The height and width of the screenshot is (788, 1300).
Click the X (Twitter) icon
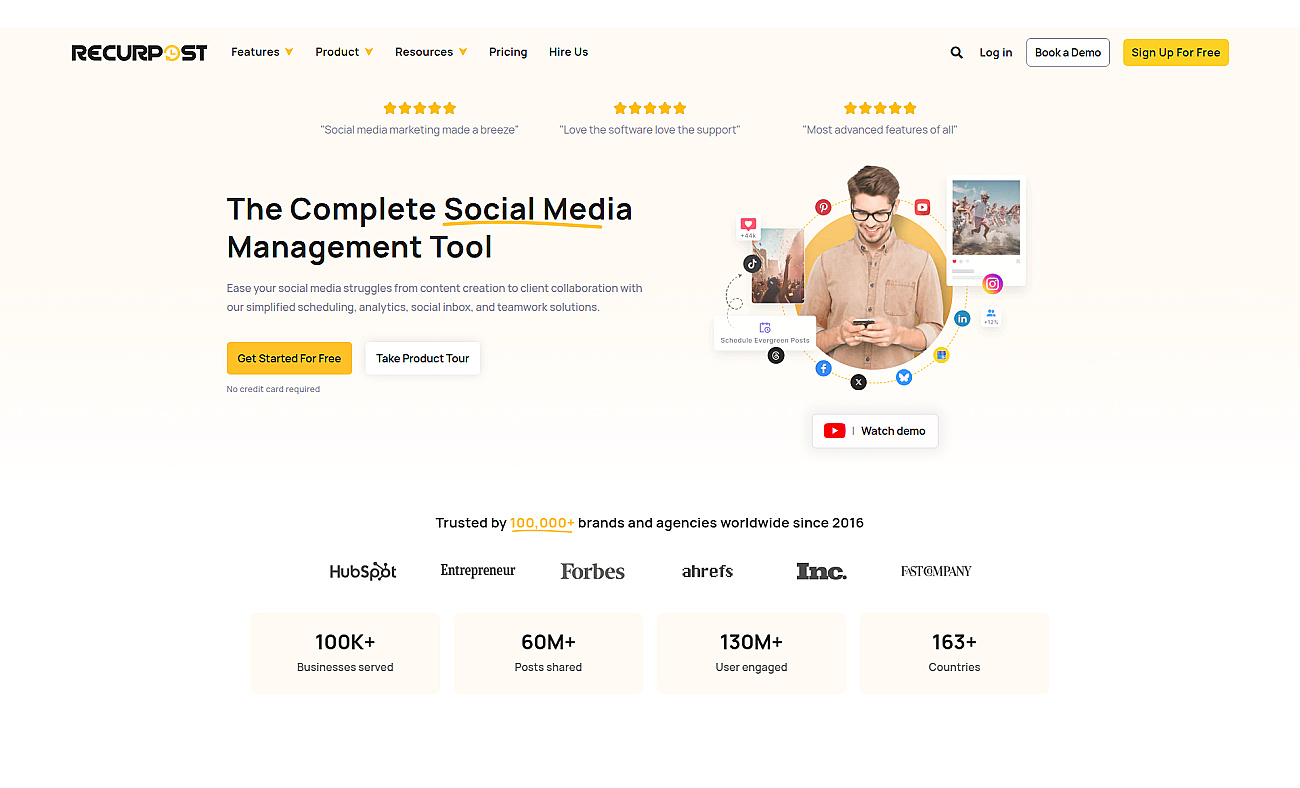pos(858,381)
